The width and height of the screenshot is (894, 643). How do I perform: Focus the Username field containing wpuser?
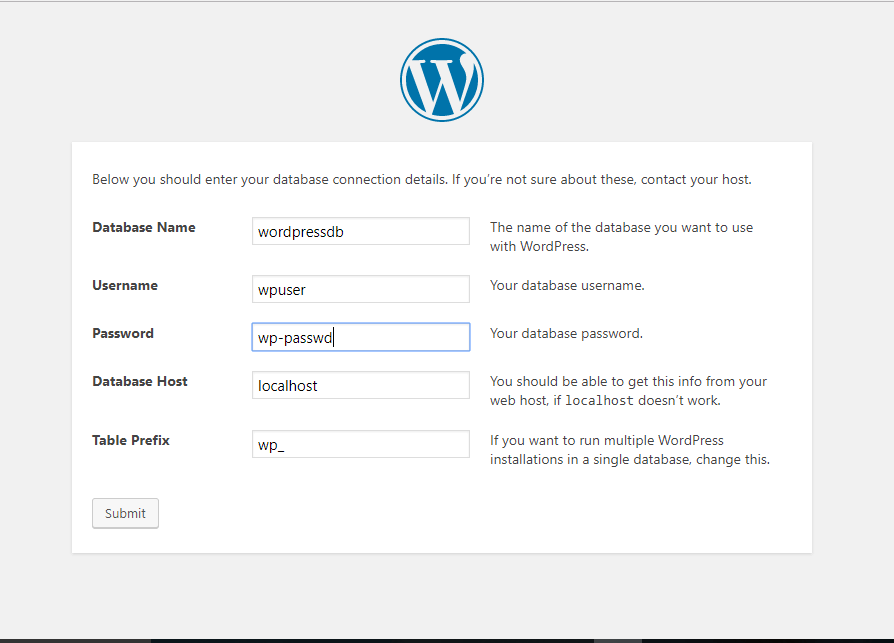pyautogui.click(x=361, y=289)
